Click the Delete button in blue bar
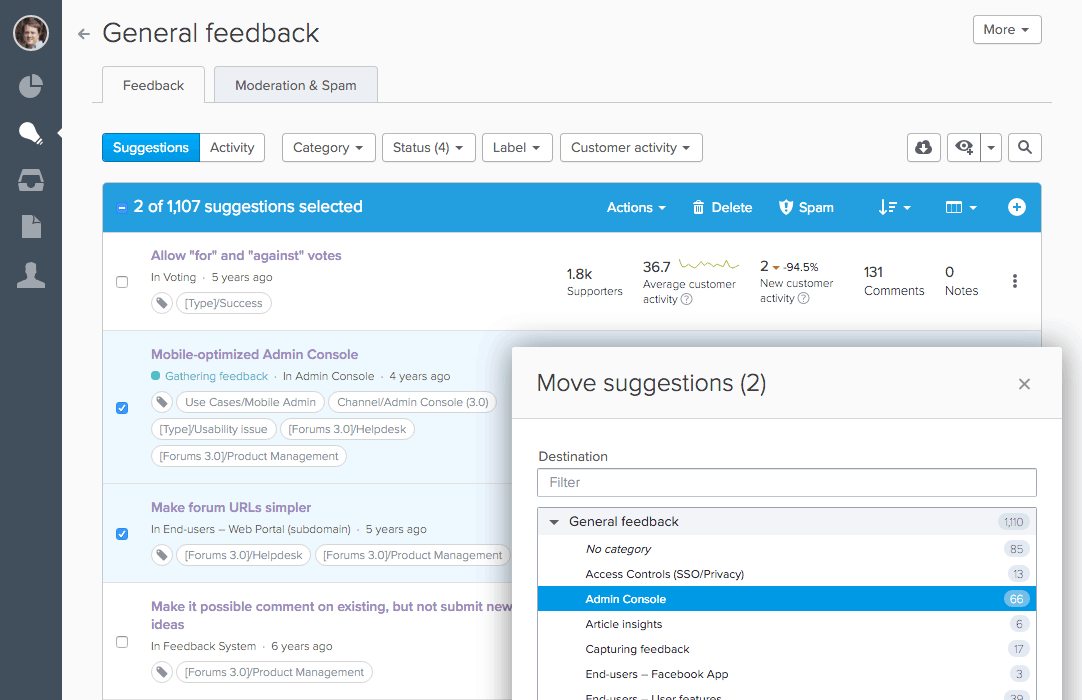1082x700 pixels. click(722, 207)
